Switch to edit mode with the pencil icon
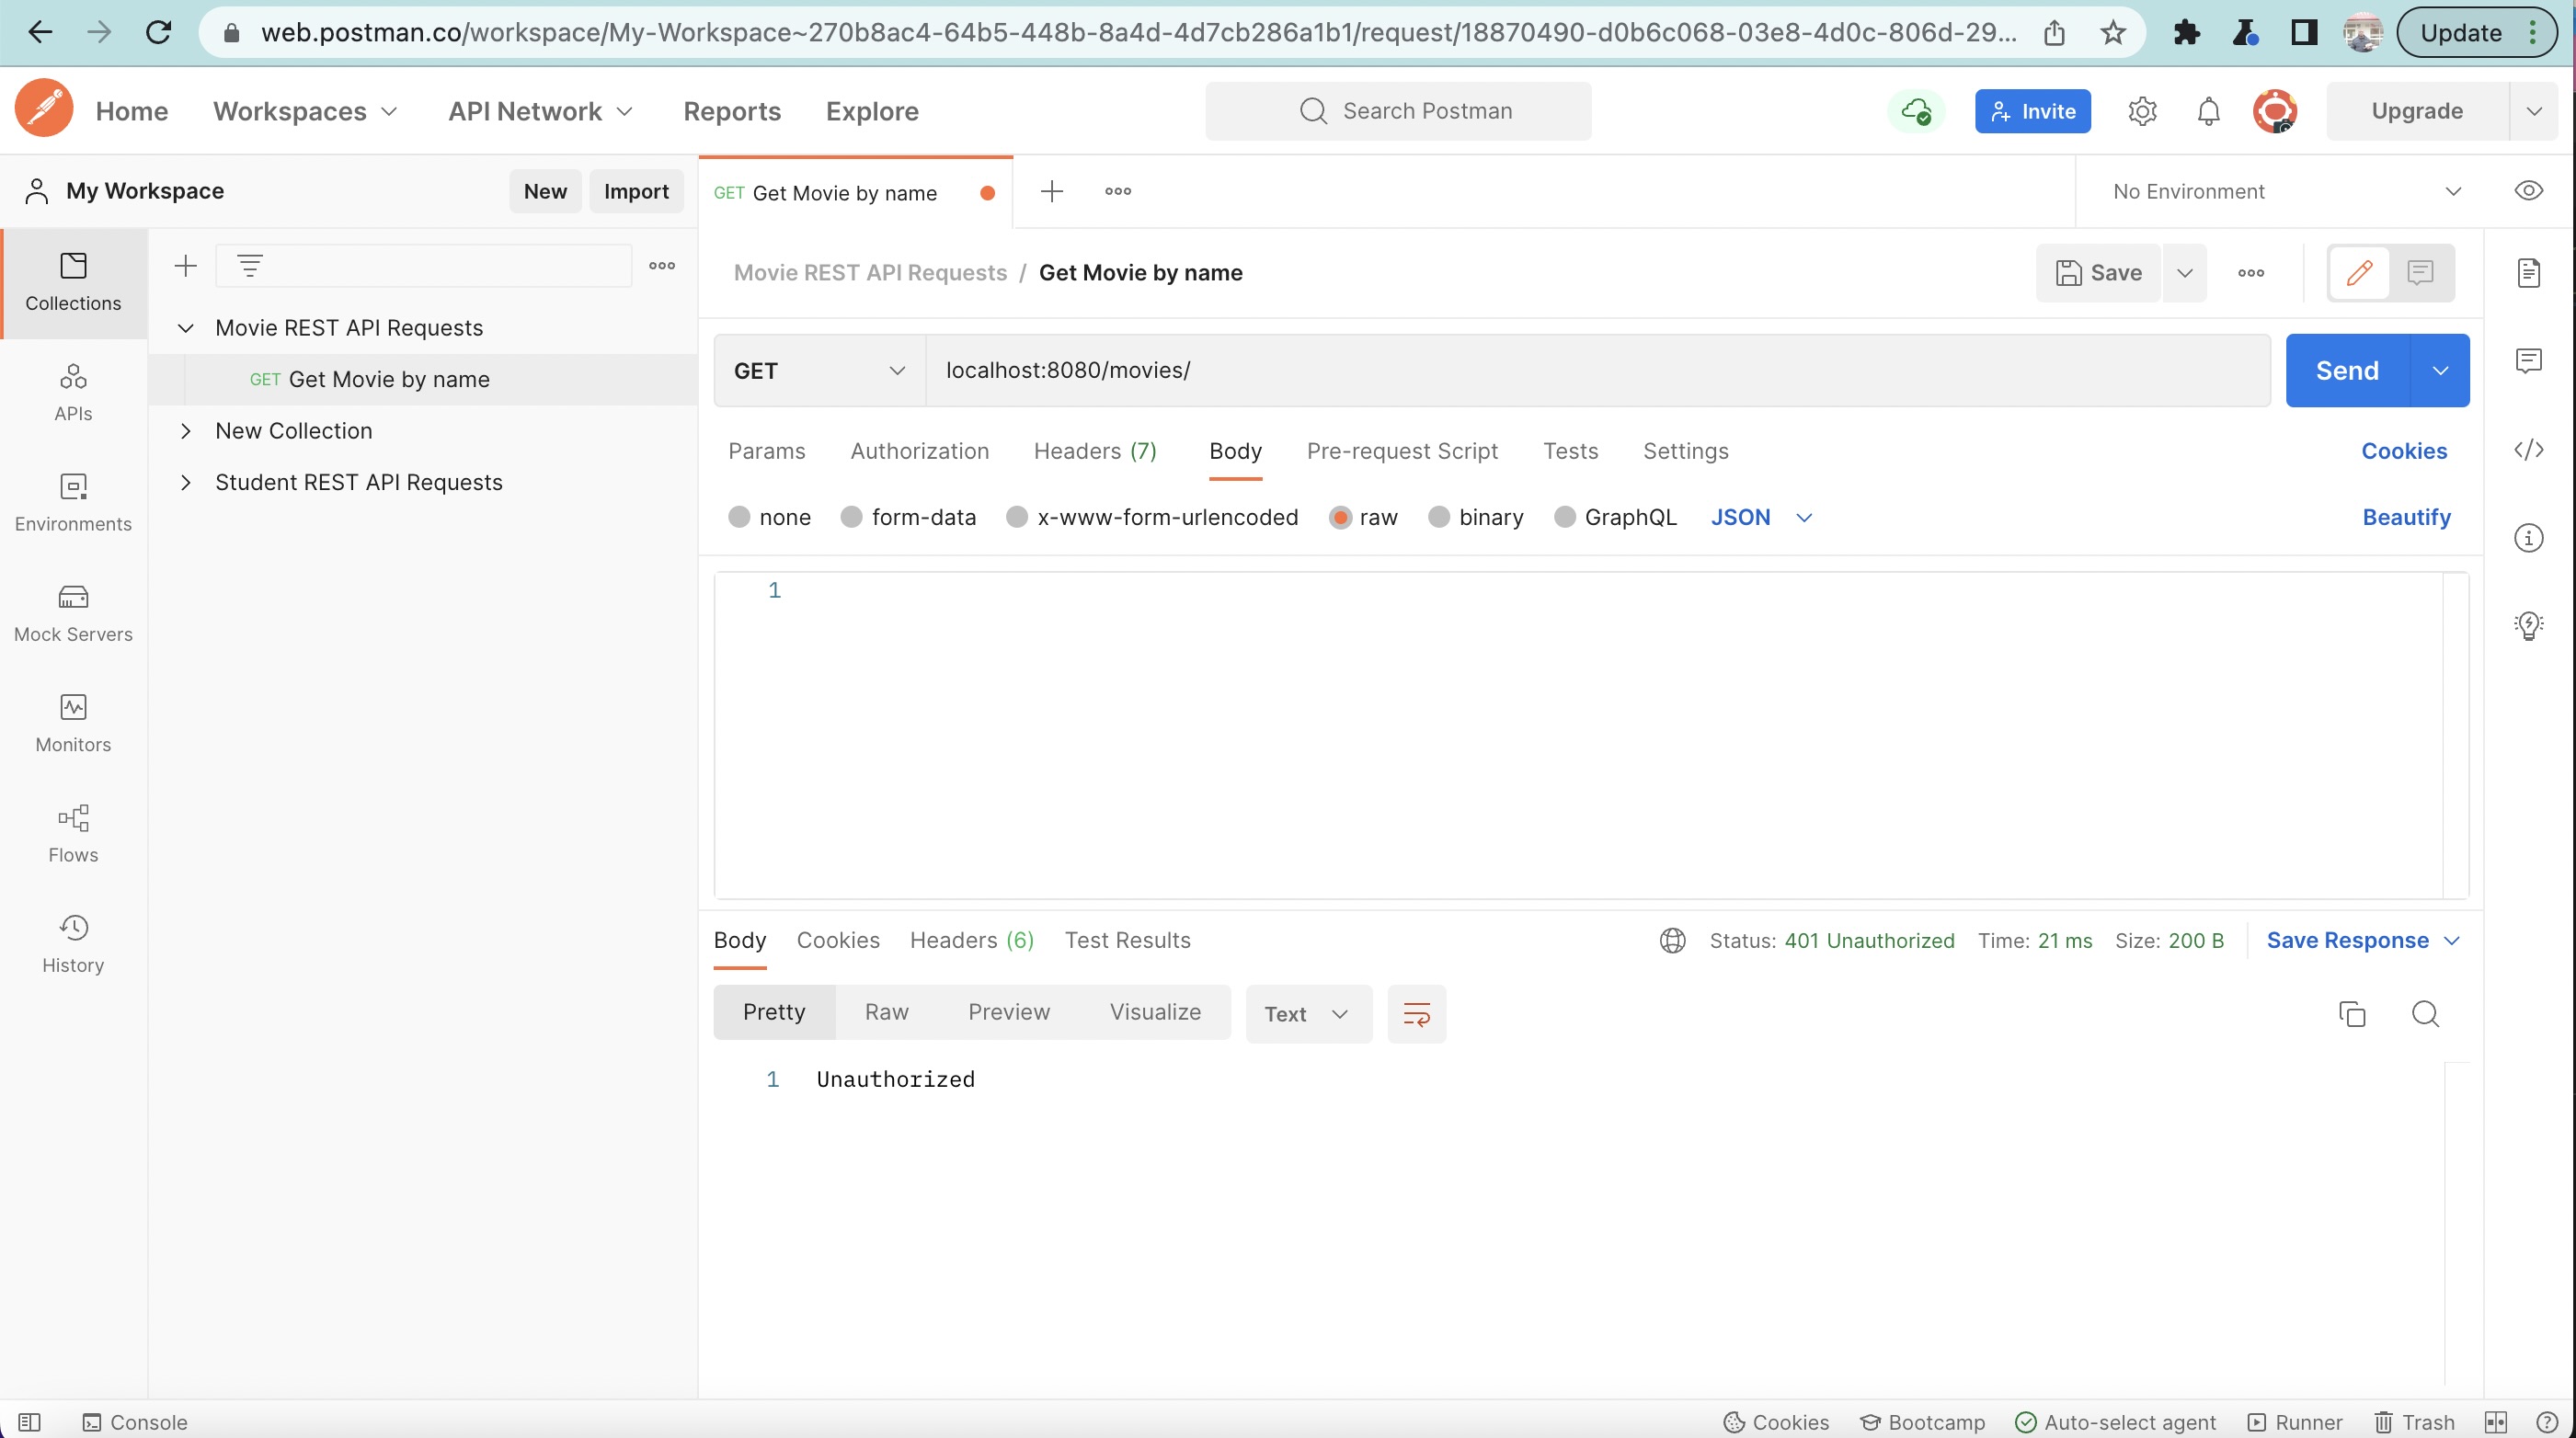 pyautogui.click(x=2359, y=272)
